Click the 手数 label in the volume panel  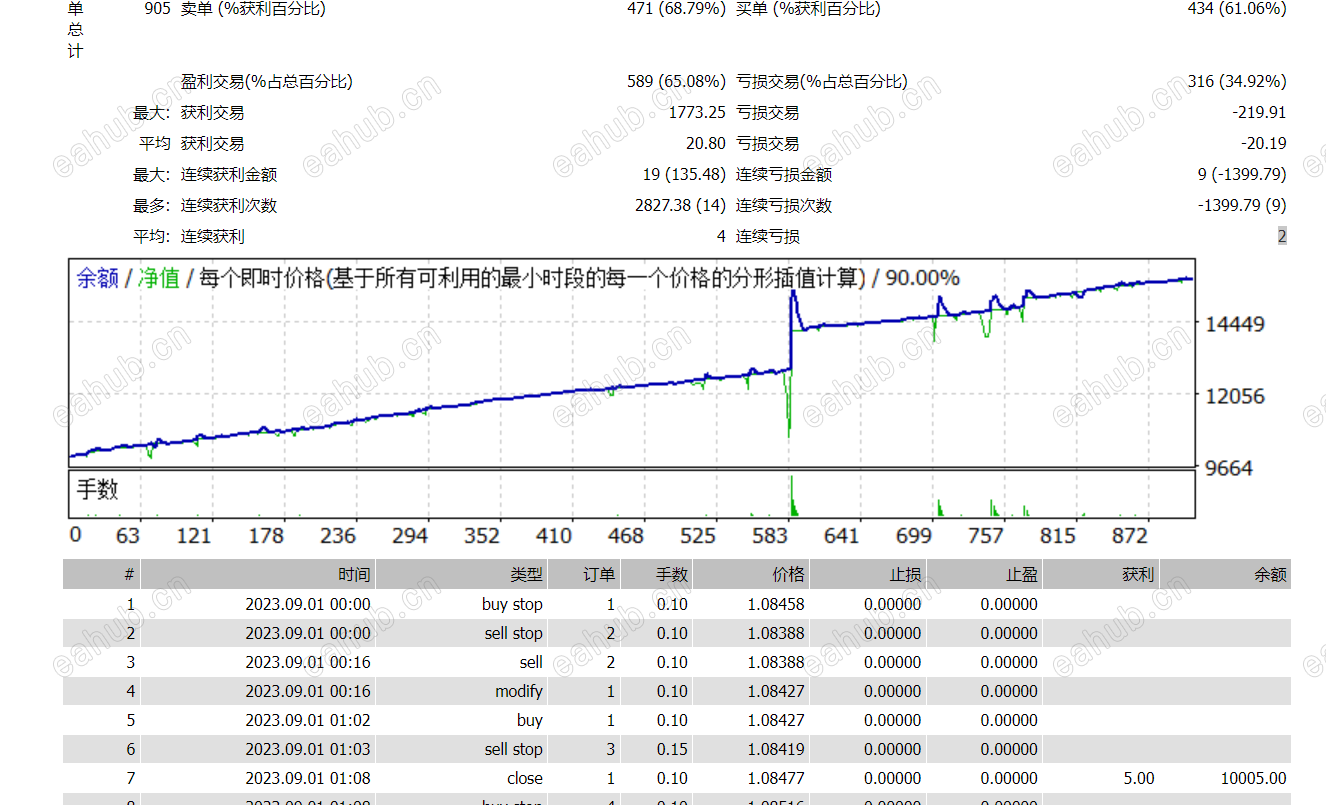click(97, 489)
